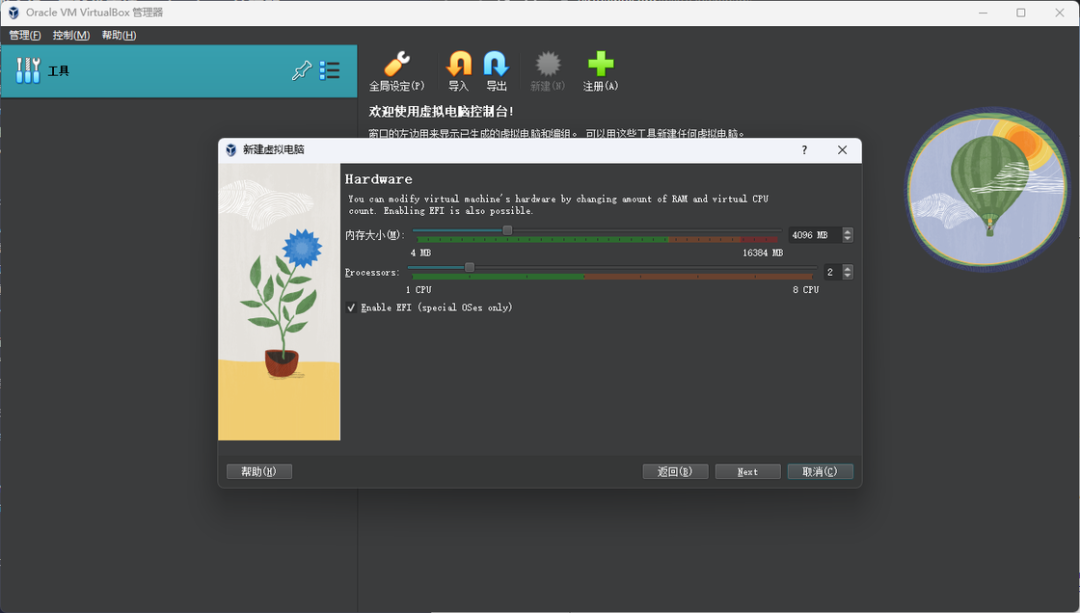Click the flower illustration in the dialog
1080x613 pixels.
[280, 302]
